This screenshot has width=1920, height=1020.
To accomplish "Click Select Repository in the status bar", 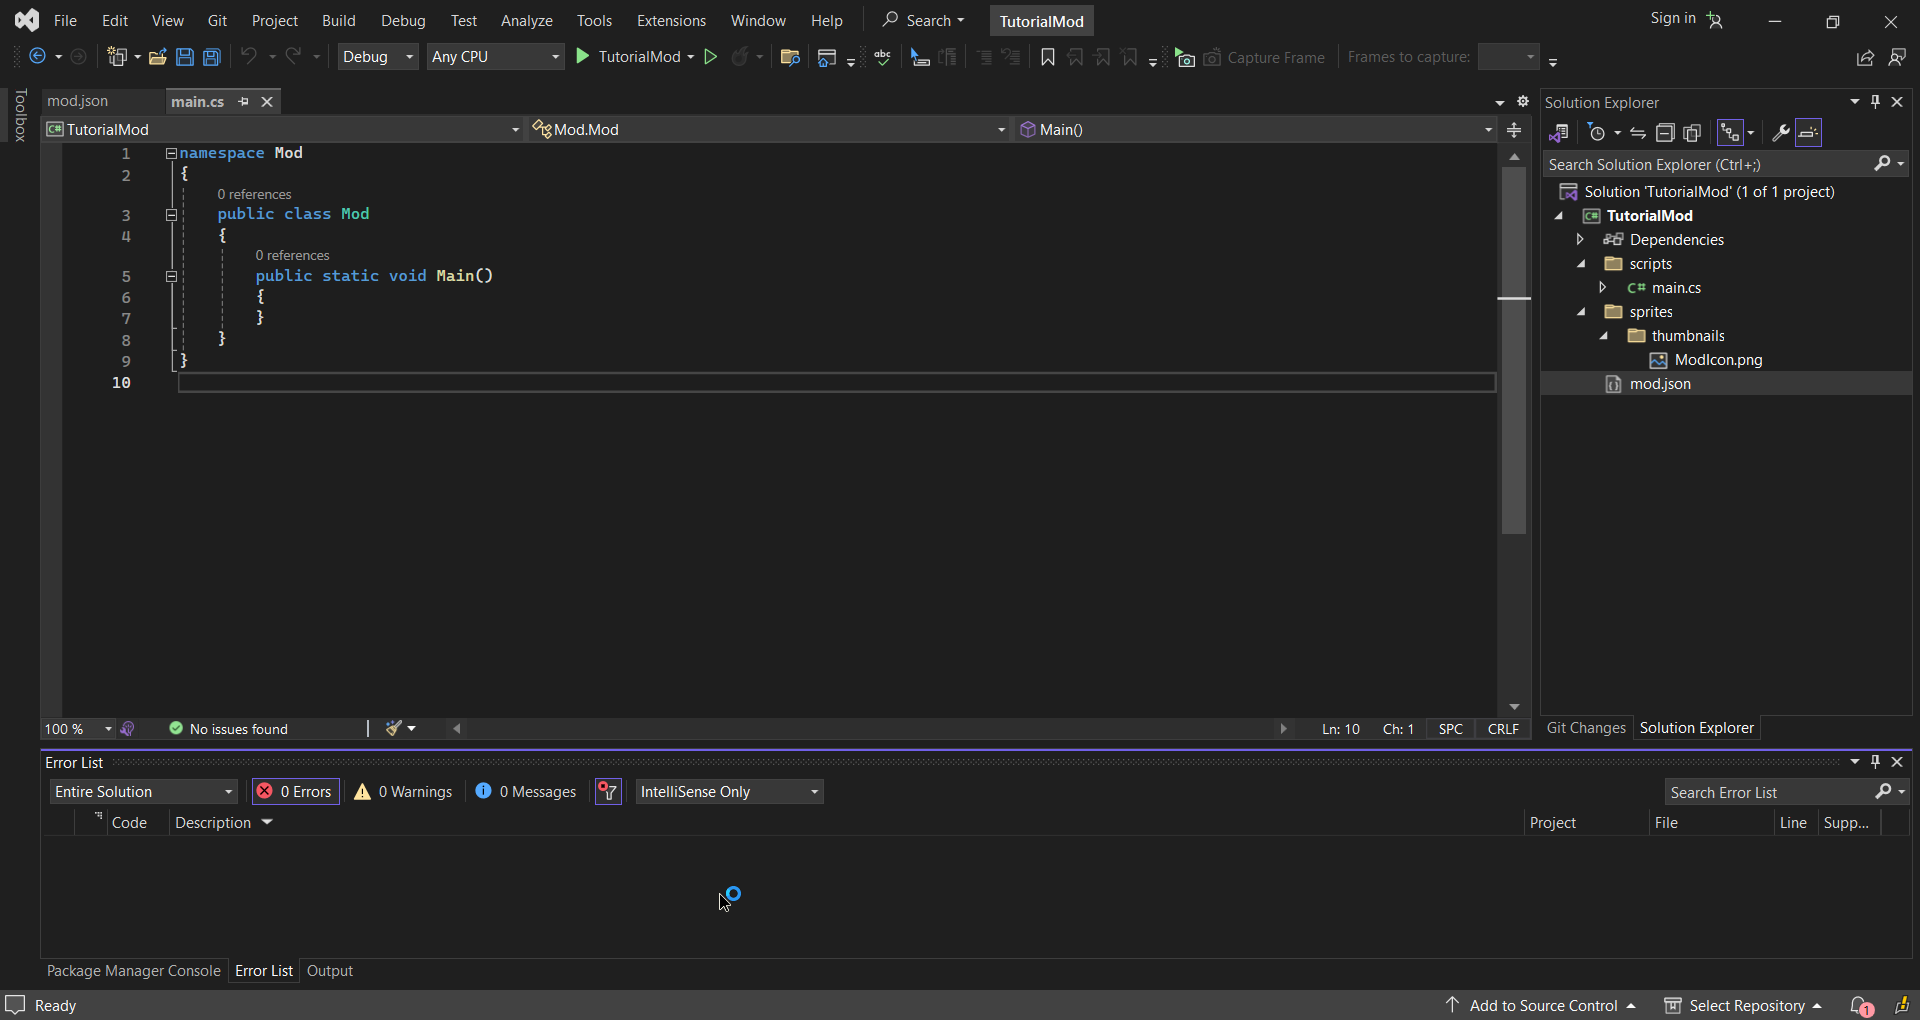I will tap(1743, 1005).
